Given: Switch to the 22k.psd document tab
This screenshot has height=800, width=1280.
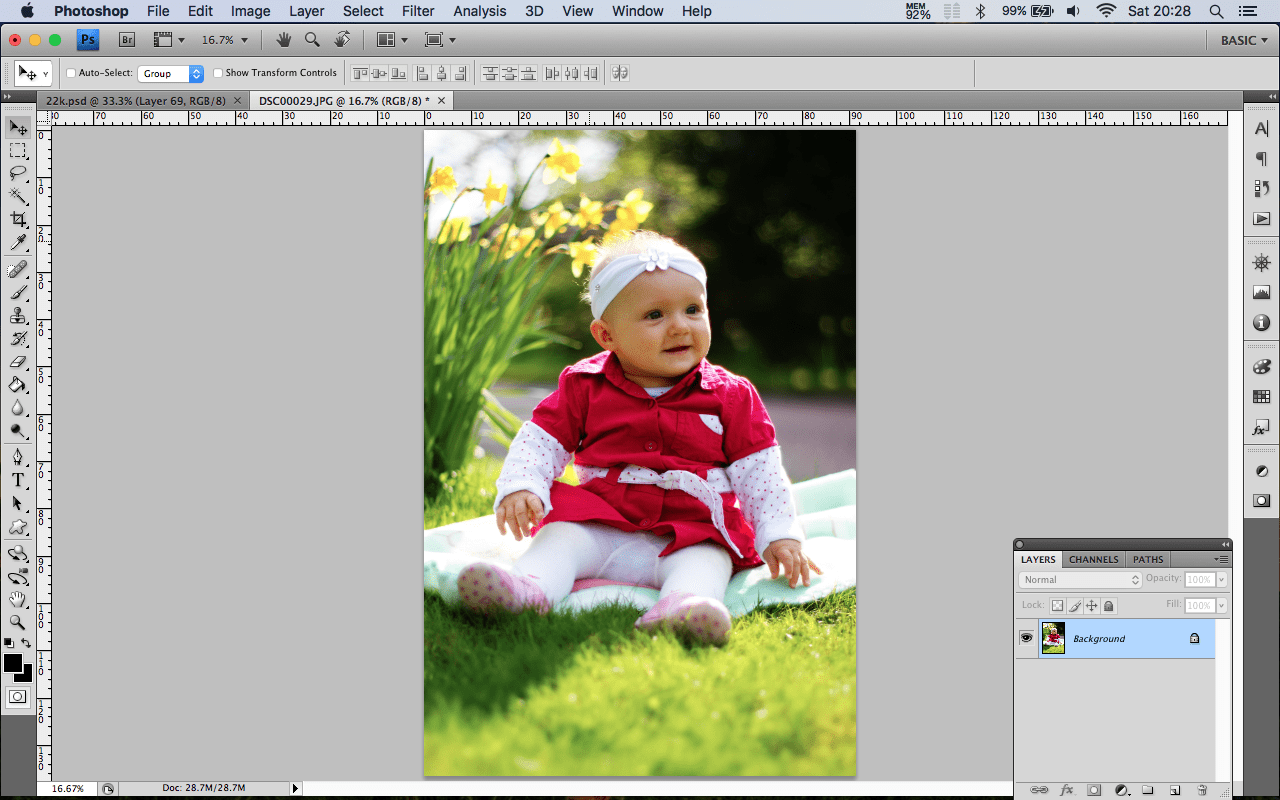Looking at the screenshot, I should tap(136, 101).
